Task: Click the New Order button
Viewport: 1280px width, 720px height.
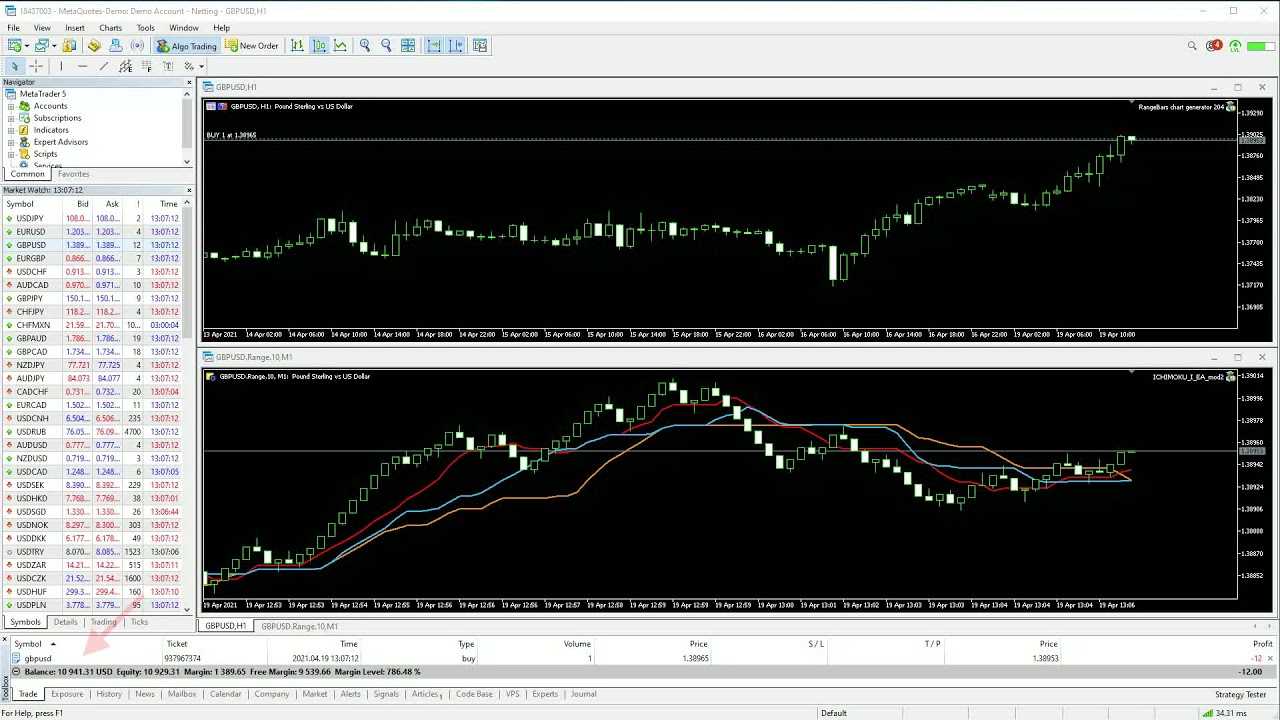Action: [x=252, y=45]
